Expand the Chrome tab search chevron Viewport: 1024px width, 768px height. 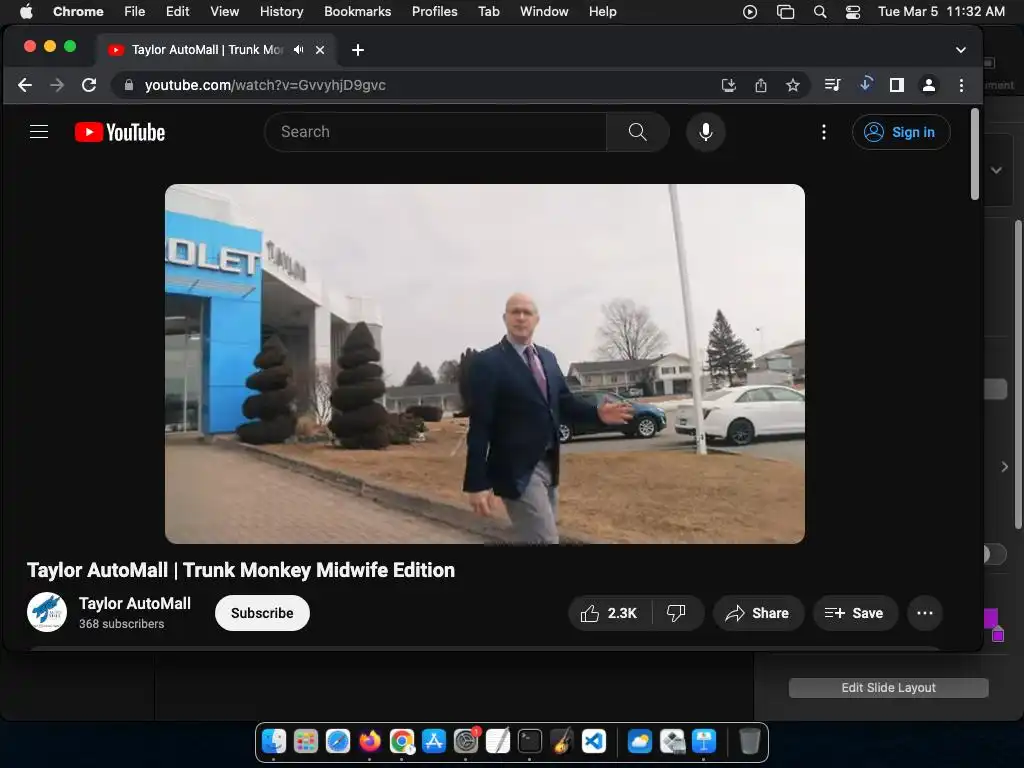pos(961,50)
